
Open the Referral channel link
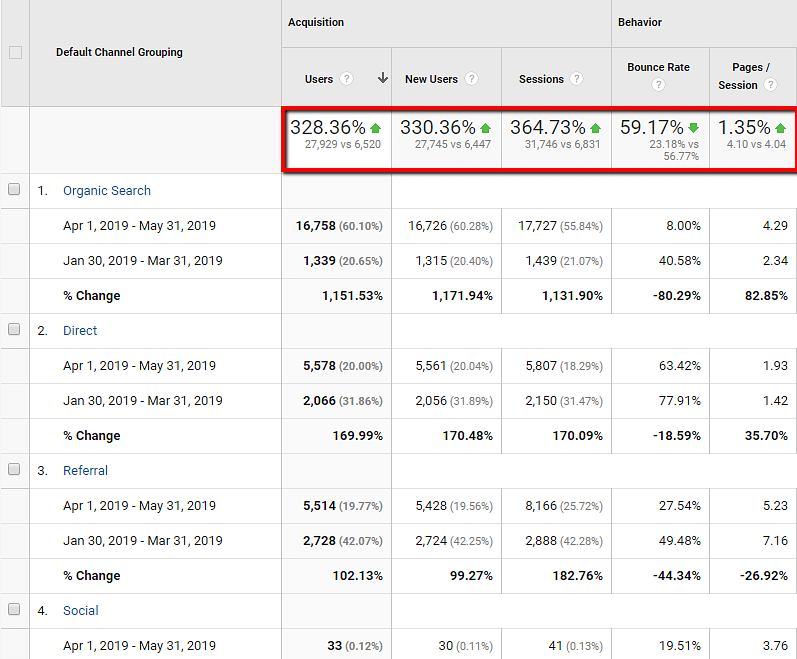pyautogui.click(x=85, y=471)
